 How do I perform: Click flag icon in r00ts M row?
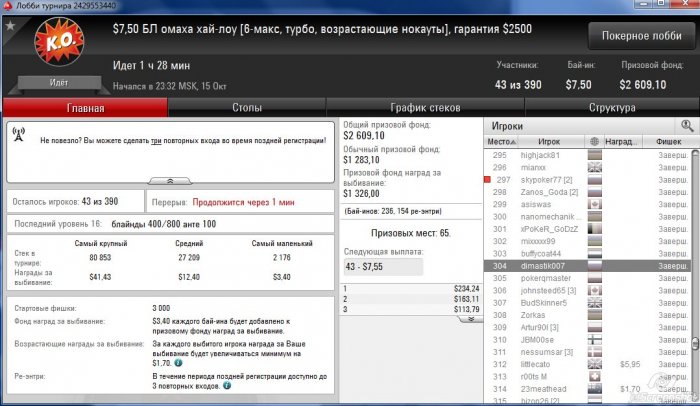pos(595,377)
